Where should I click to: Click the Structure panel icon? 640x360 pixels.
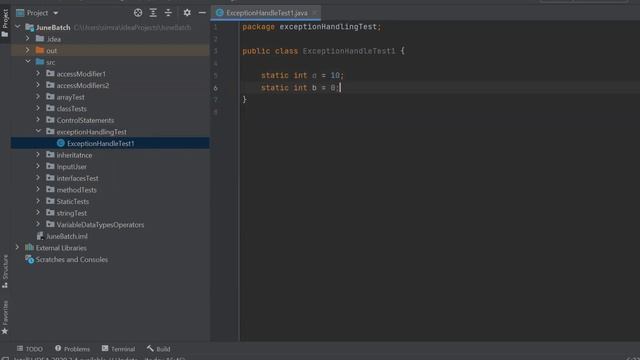click(5, 285)
